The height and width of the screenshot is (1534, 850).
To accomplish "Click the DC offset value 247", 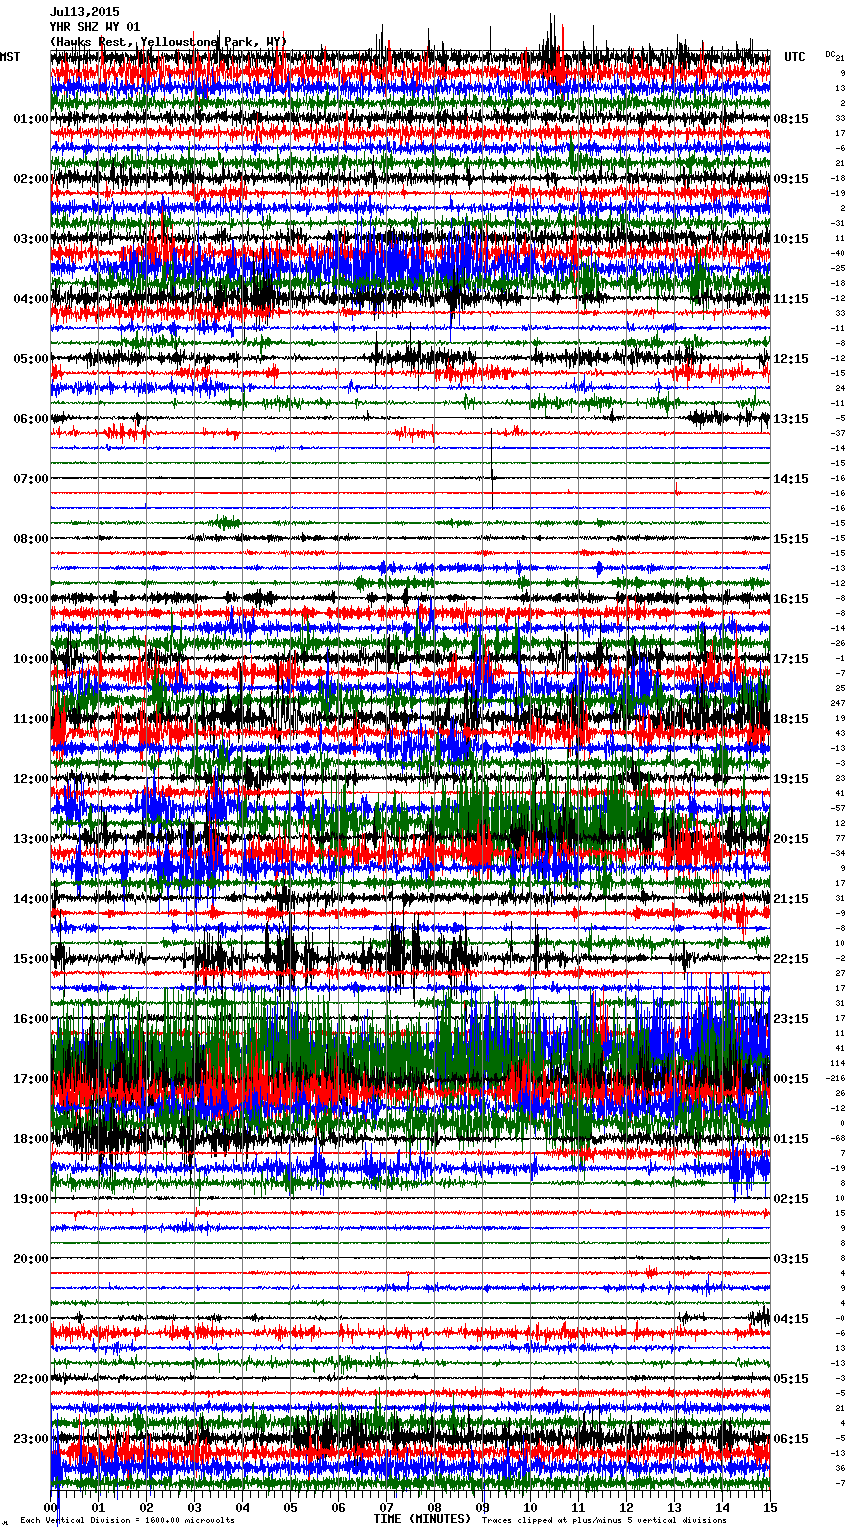I will 838,703.
